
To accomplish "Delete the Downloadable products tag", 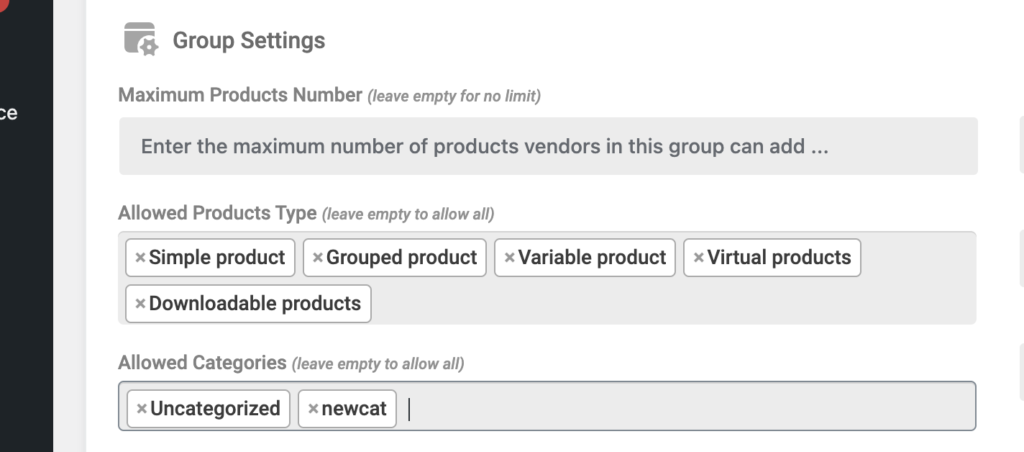I will [140, 304].
